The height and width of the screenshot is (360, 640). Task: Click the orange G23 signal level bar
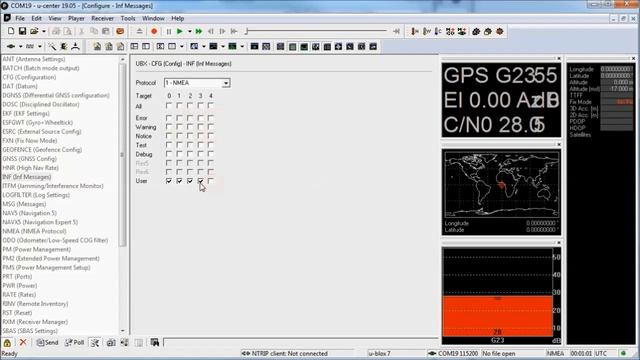(x=497, y=316)
